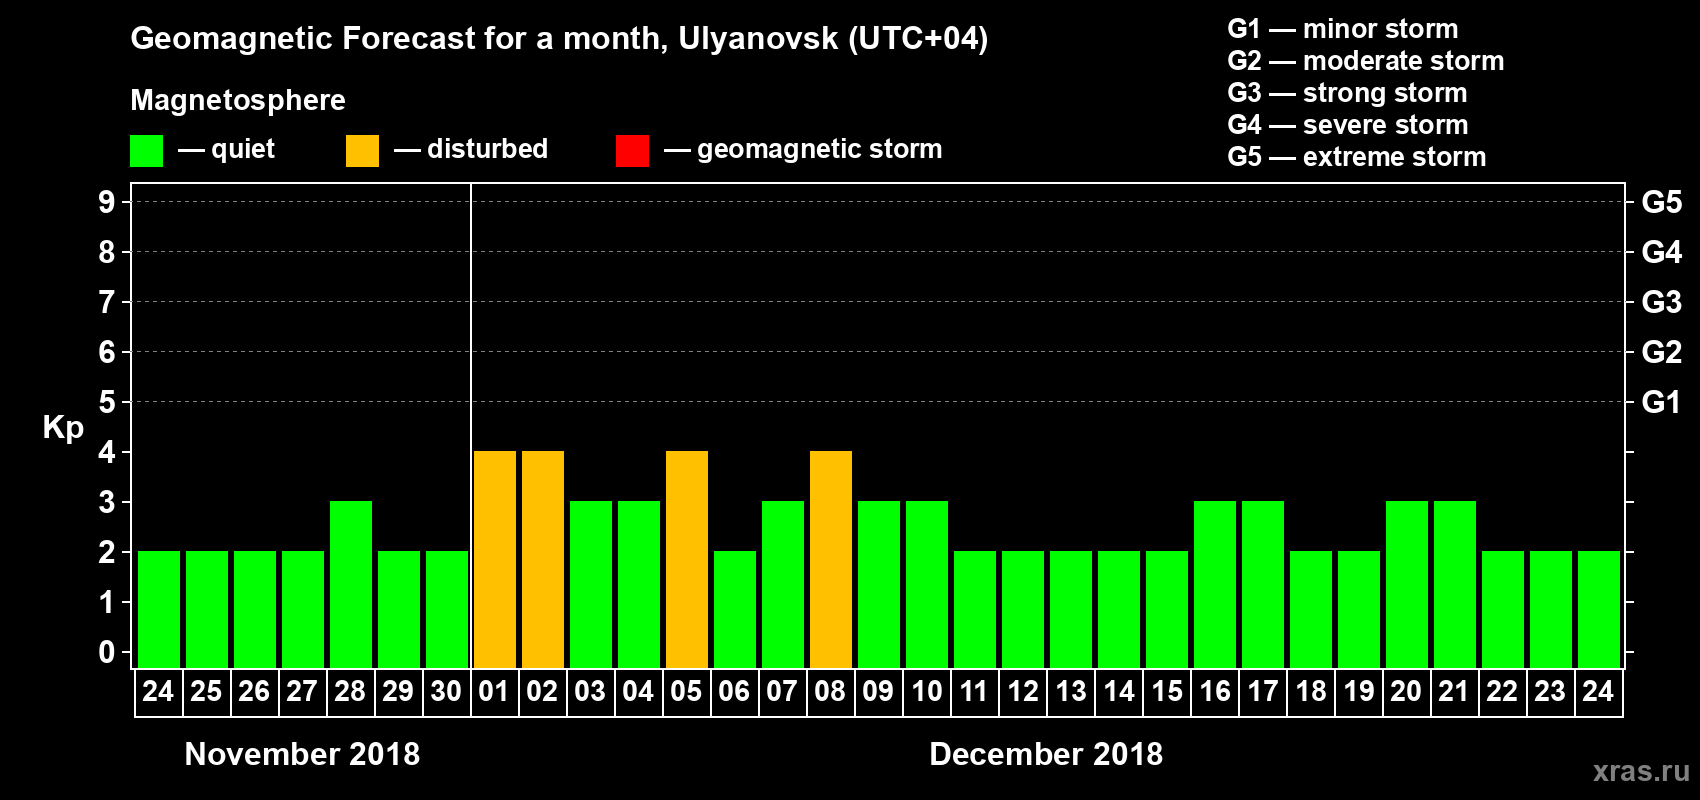
Task: Click the date label 15 on the axis
Action: point(1166,691)
